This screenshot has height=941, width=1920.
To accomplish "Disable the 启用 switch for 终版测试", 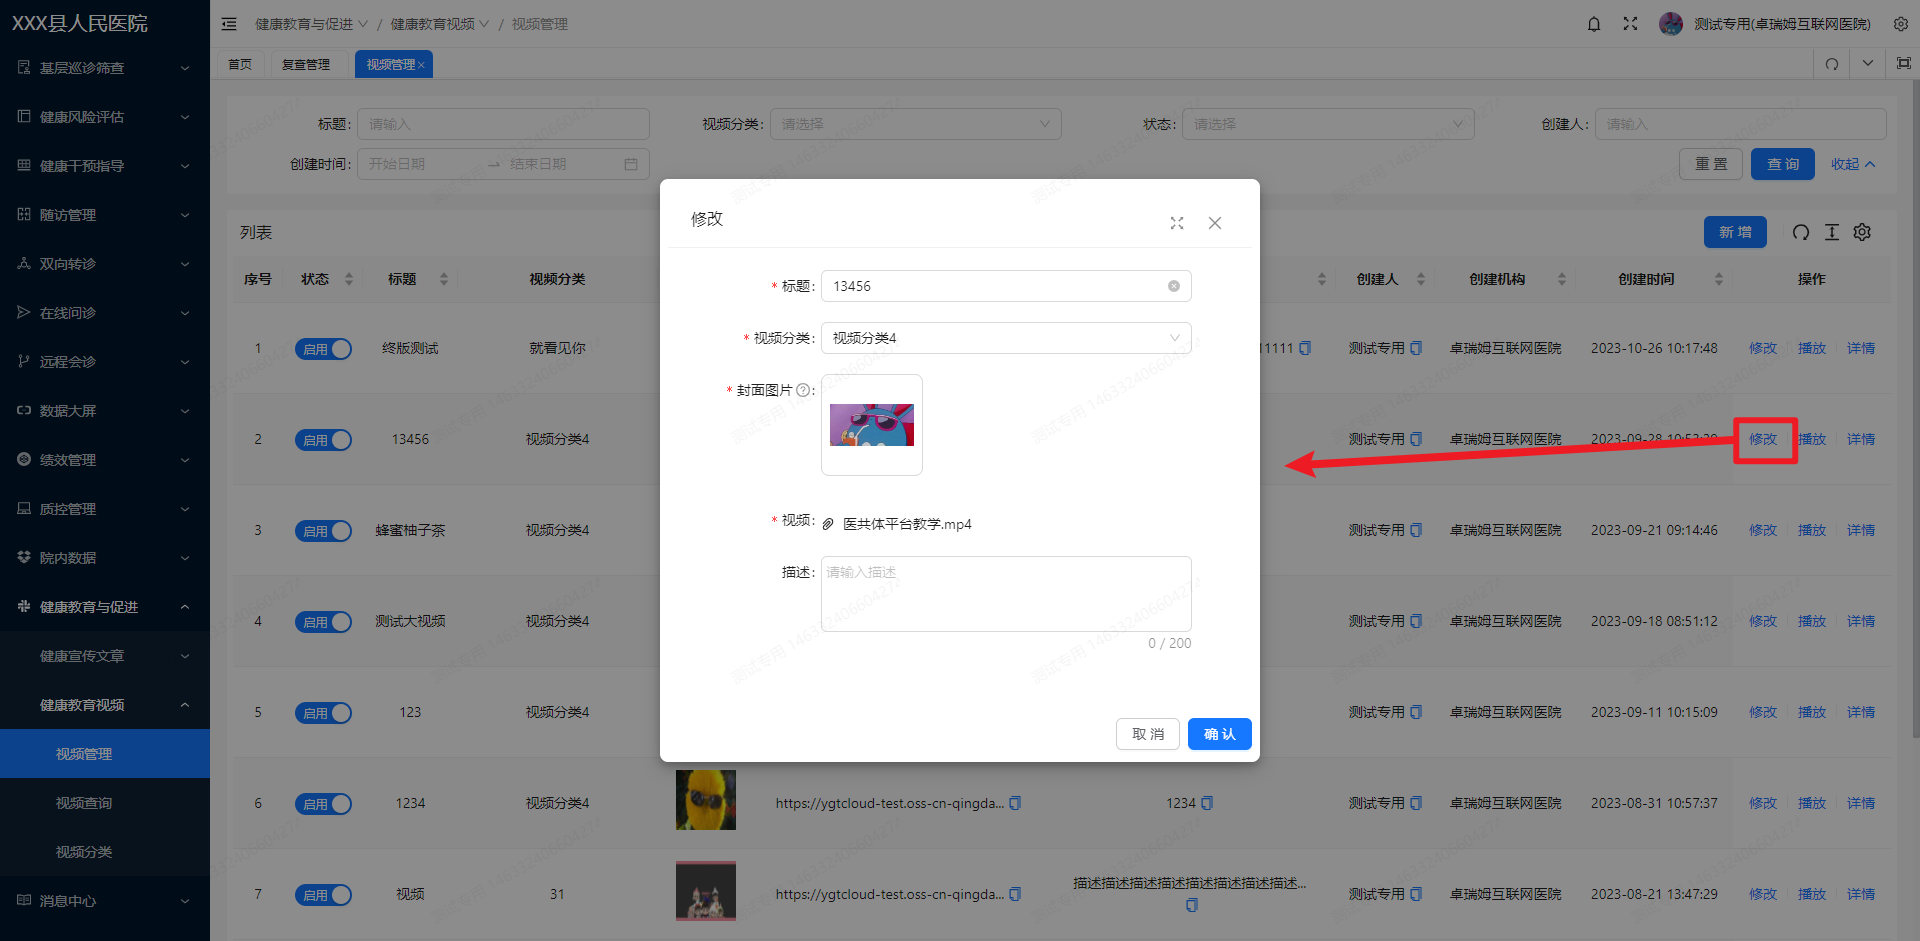I will (323, 348).
